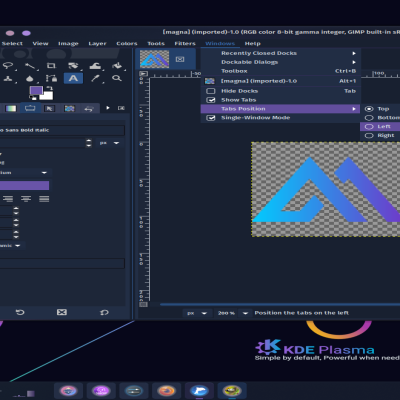This screenshot has height=400, width=400.
Task: Click the configure-tab button beside the dock arrow
Action: (121, 108)
